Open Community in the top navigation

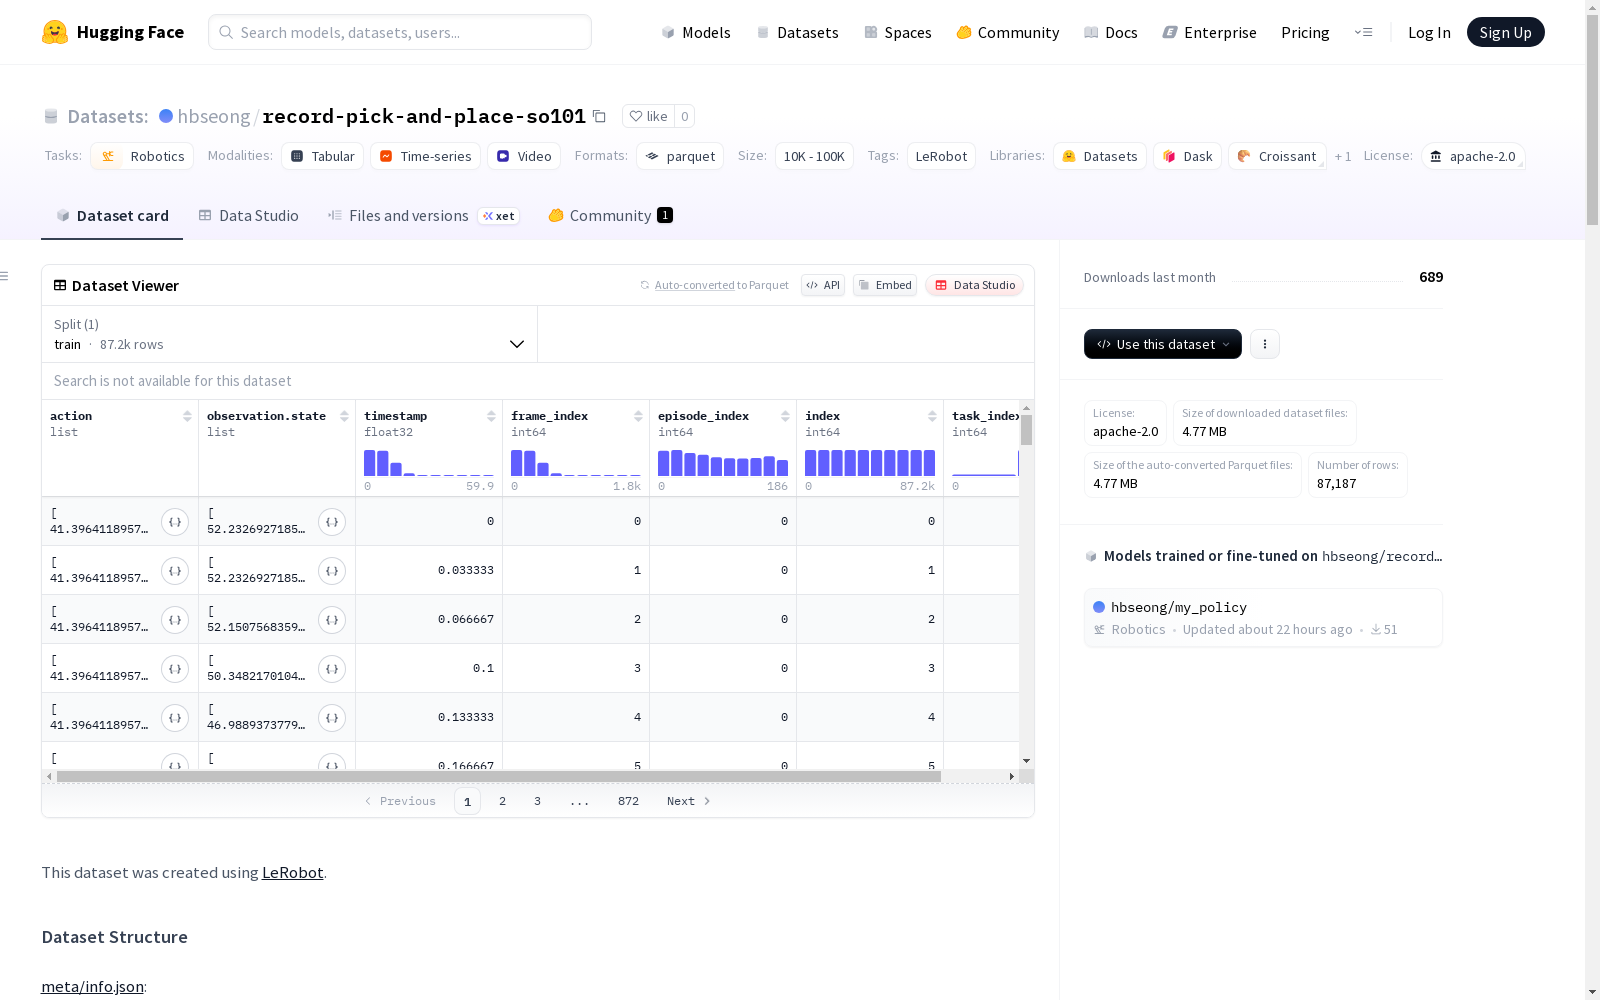pos(1008,32)
